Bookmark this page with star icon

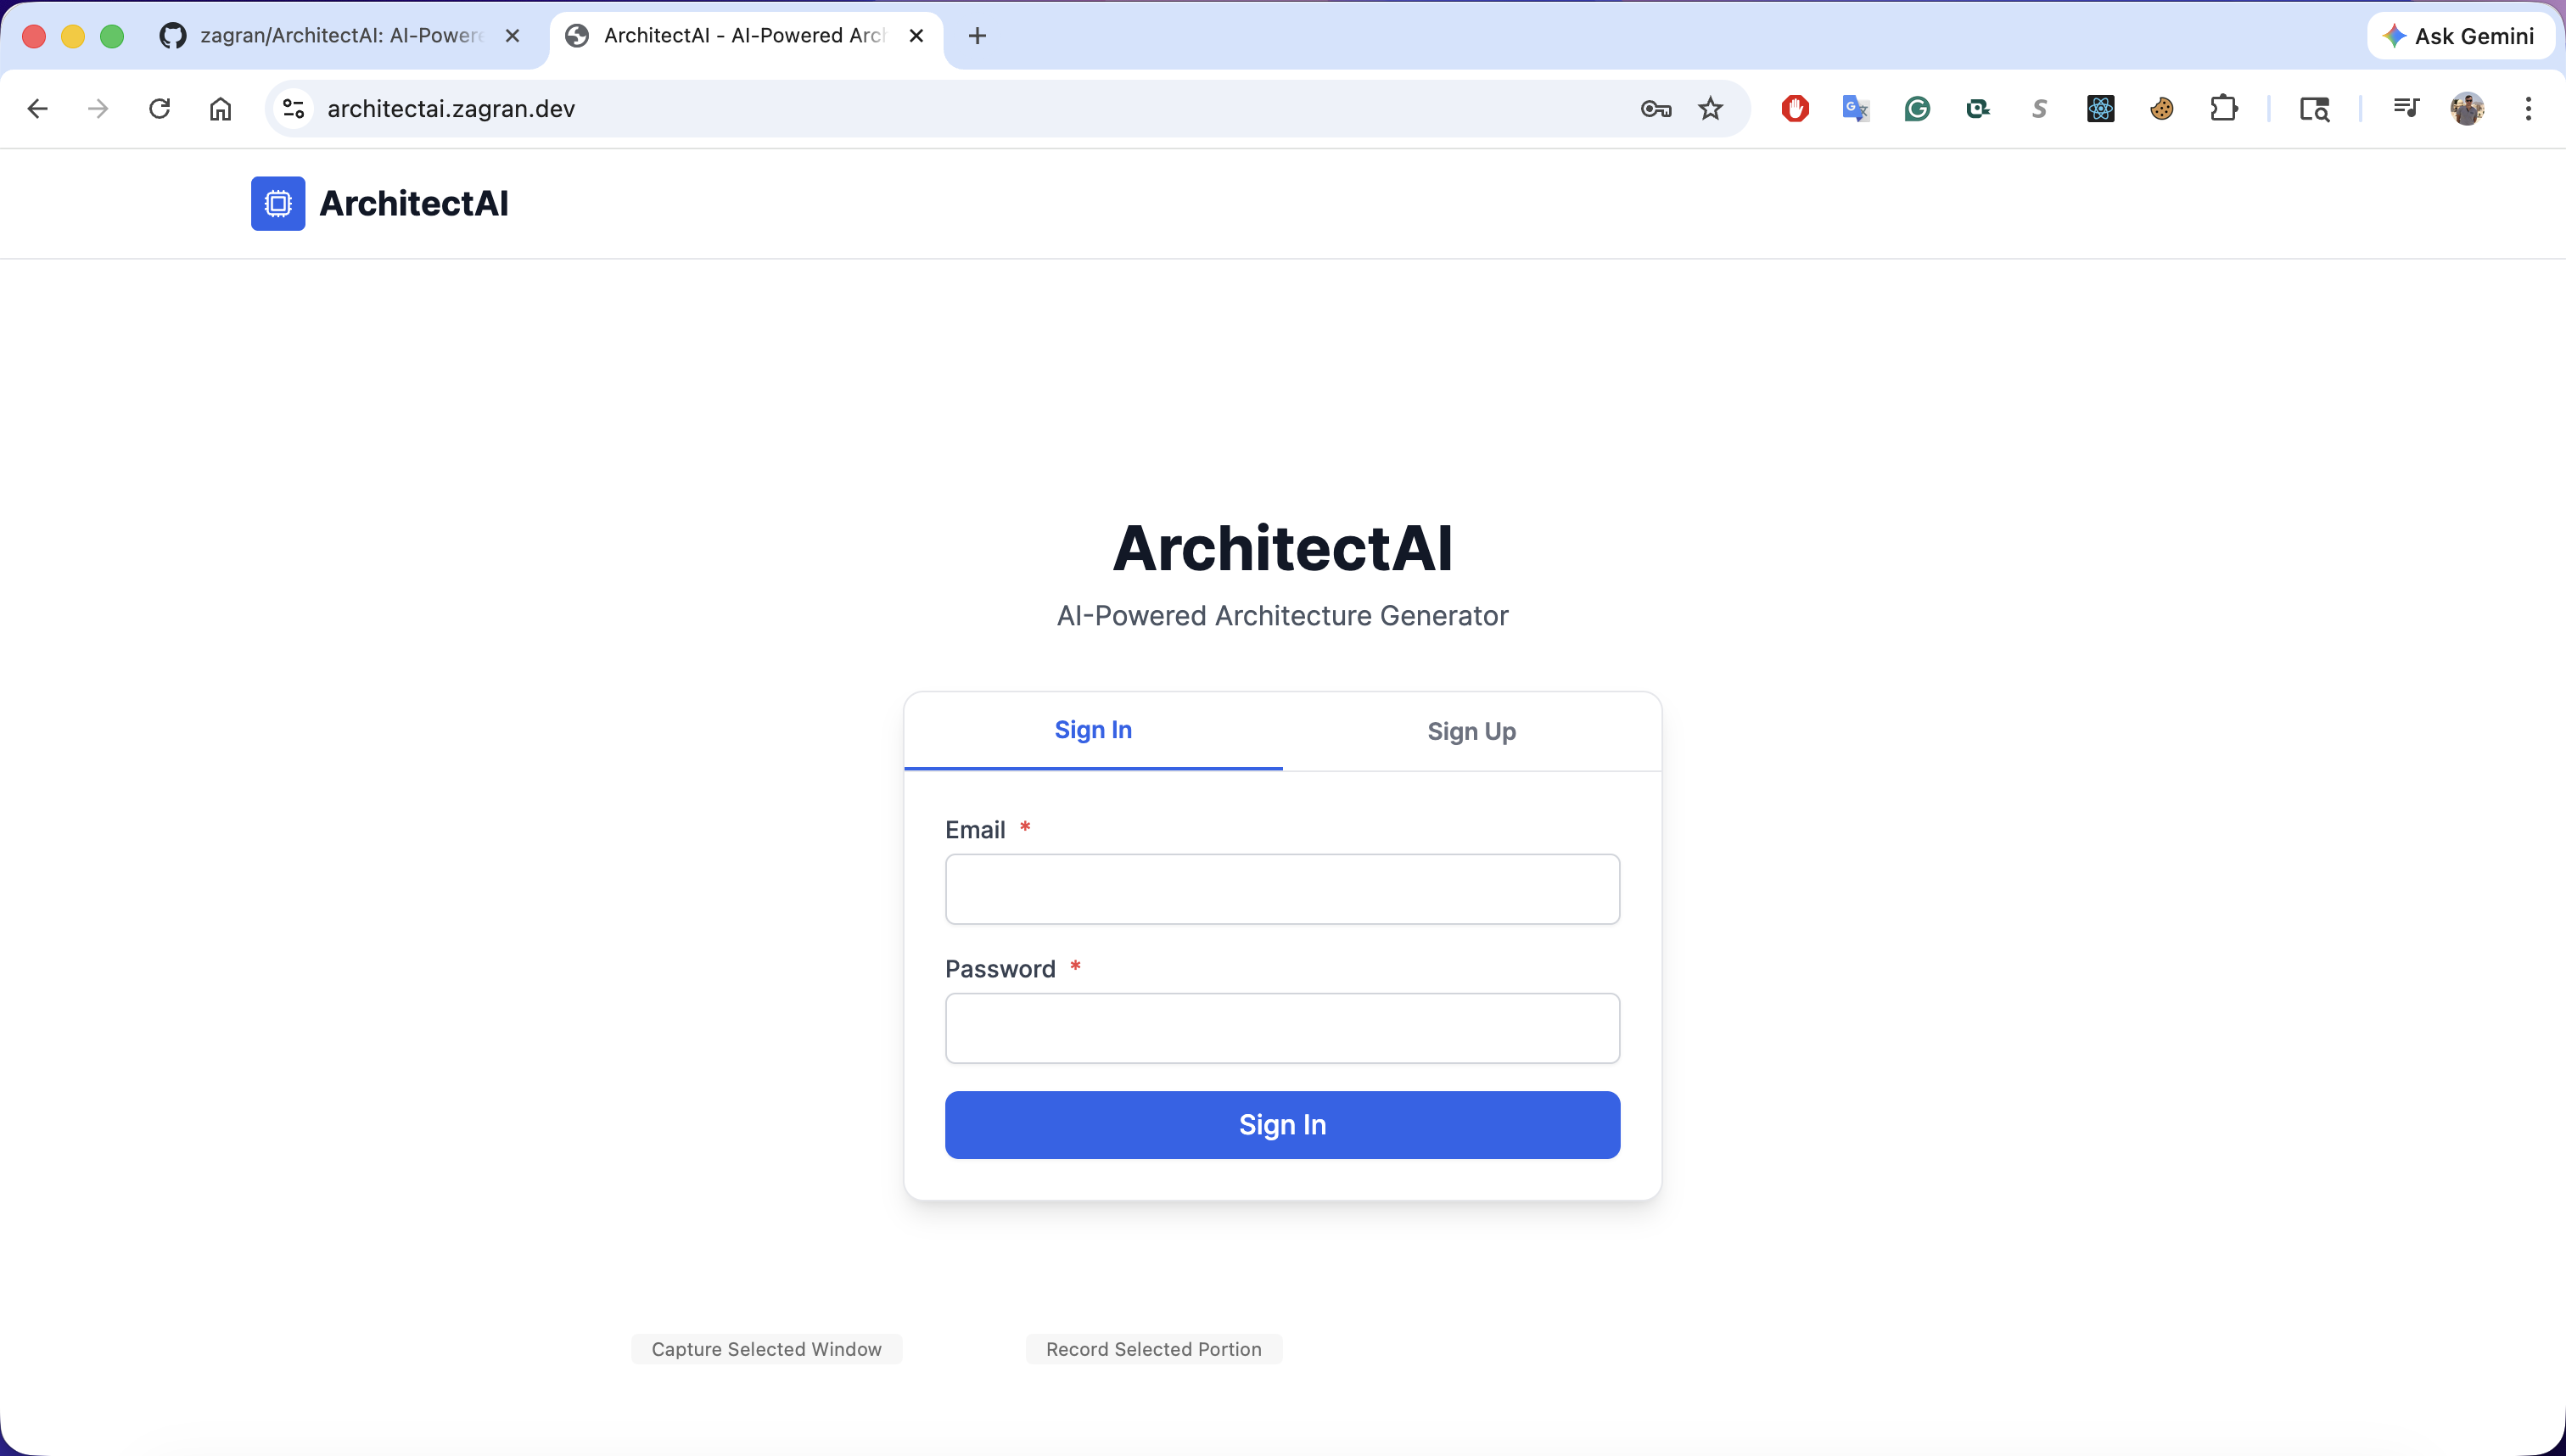(1711, 109)
